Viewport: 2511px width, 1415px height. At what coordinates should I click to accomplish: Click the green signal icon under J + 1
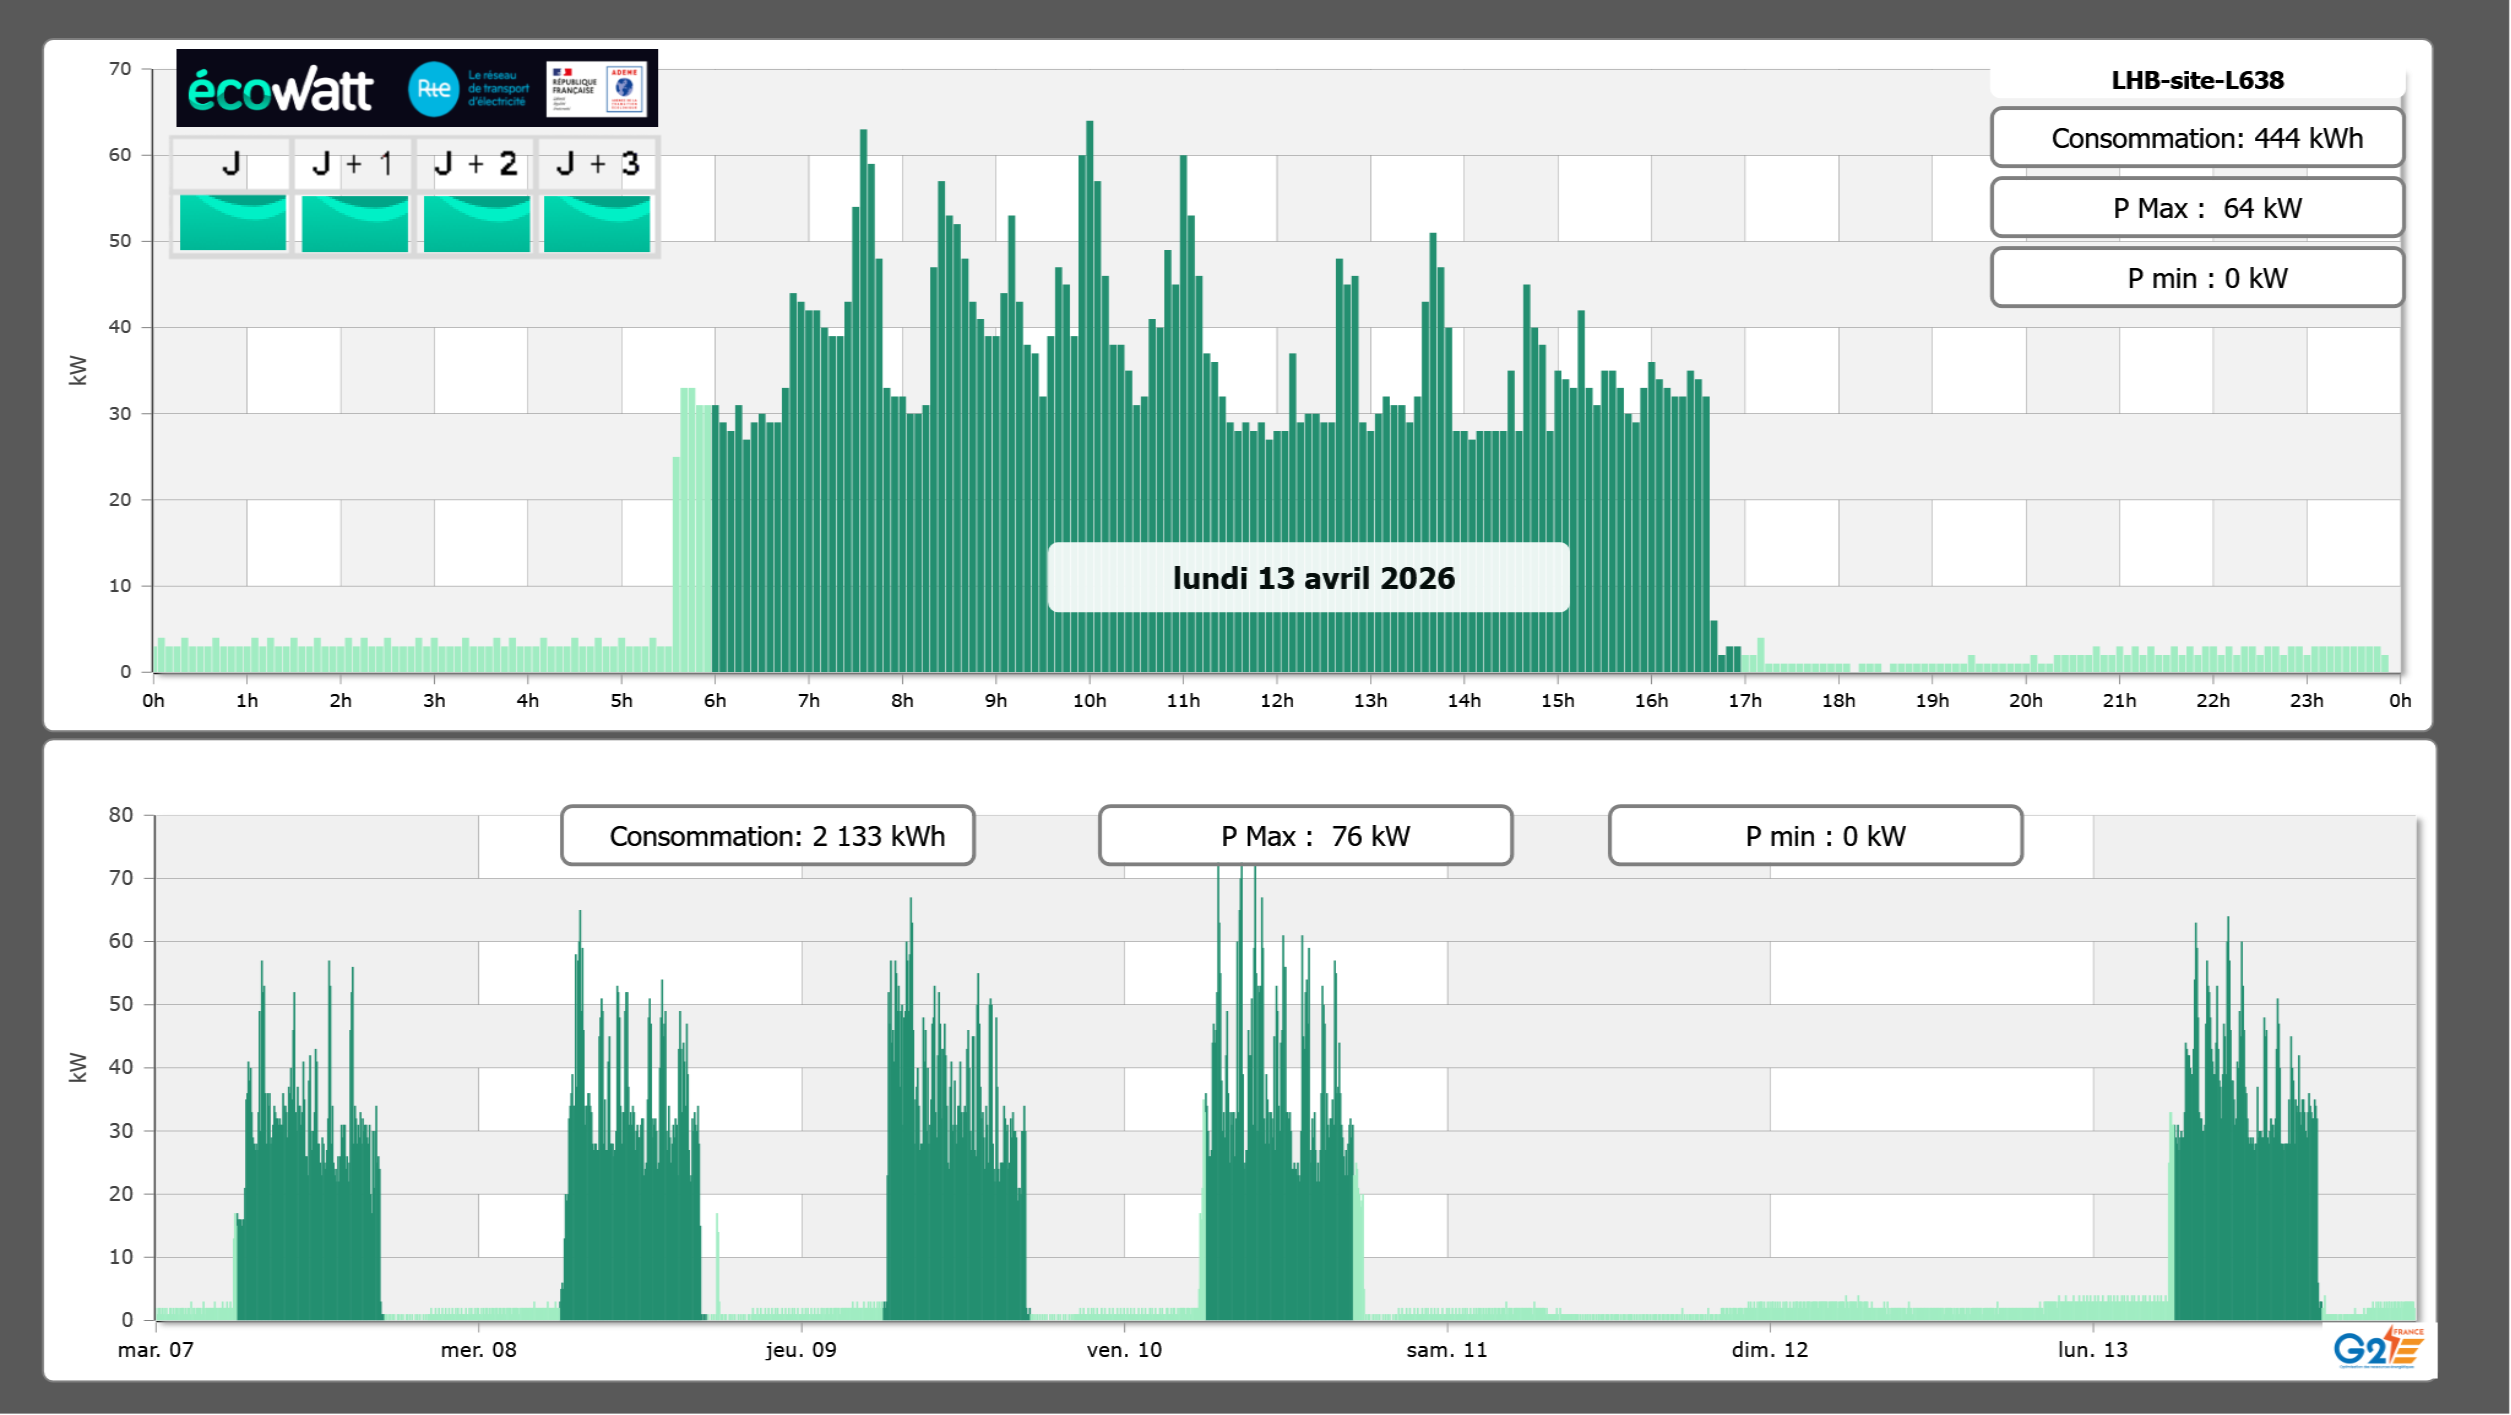(354, 223)
